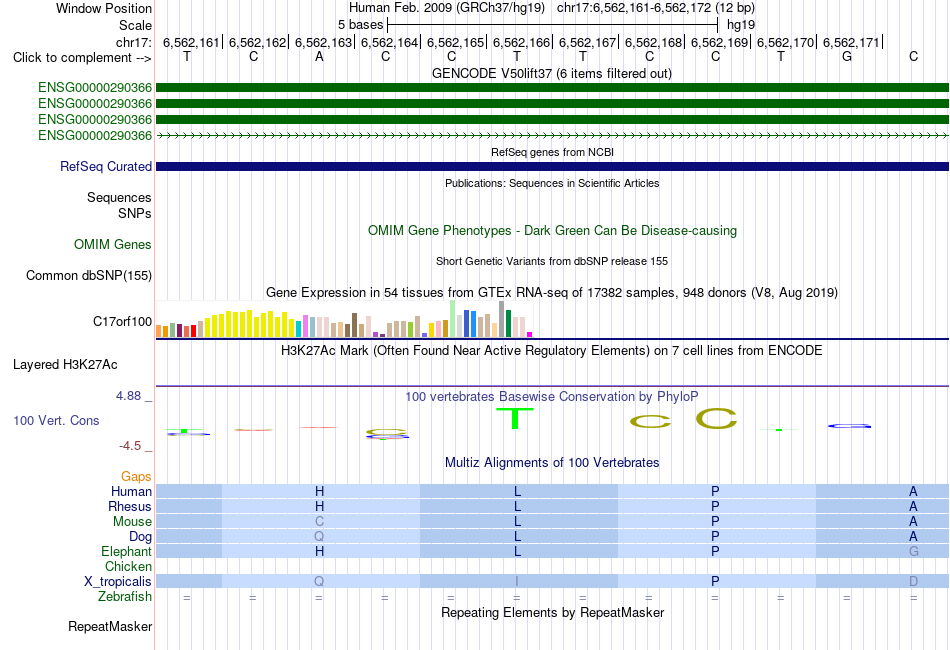Image resolution: width=950 pixels, height=650 pixels.
Task: Click the SNPs label under Sequences
Action: (135, 213)
